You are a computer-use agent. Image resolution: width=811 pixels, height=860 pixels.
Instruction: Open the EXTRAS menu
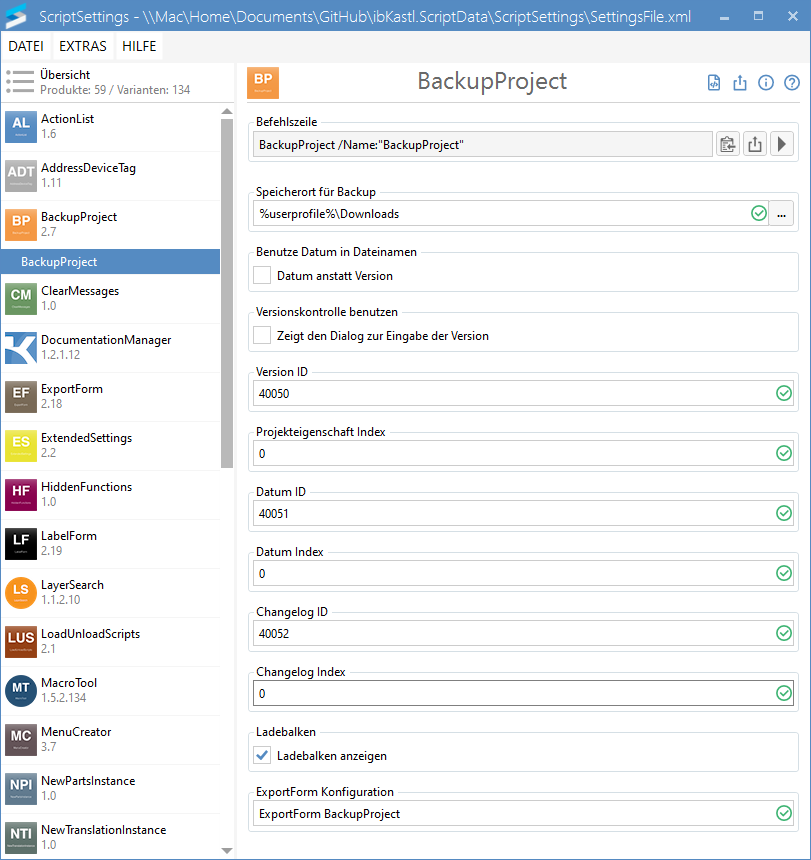82,46
